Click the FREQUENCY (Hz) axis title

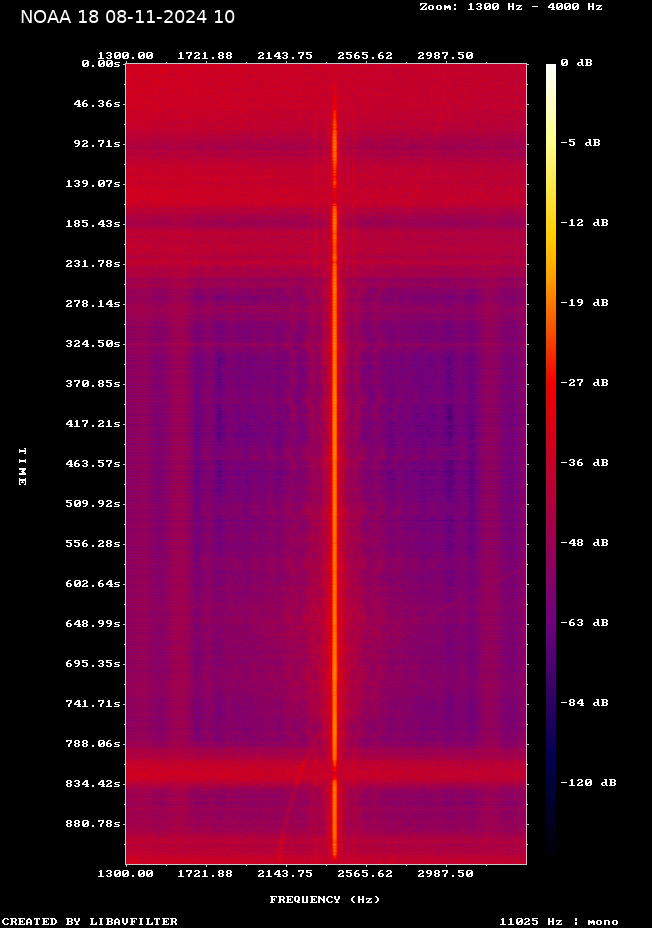[324, 900]
